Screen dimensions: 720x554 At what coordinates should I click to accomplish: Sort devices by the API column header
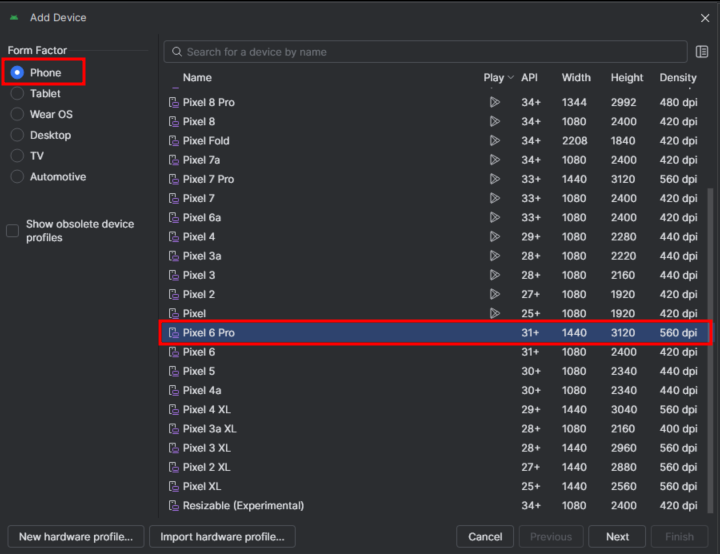click(x=529, y=78)
